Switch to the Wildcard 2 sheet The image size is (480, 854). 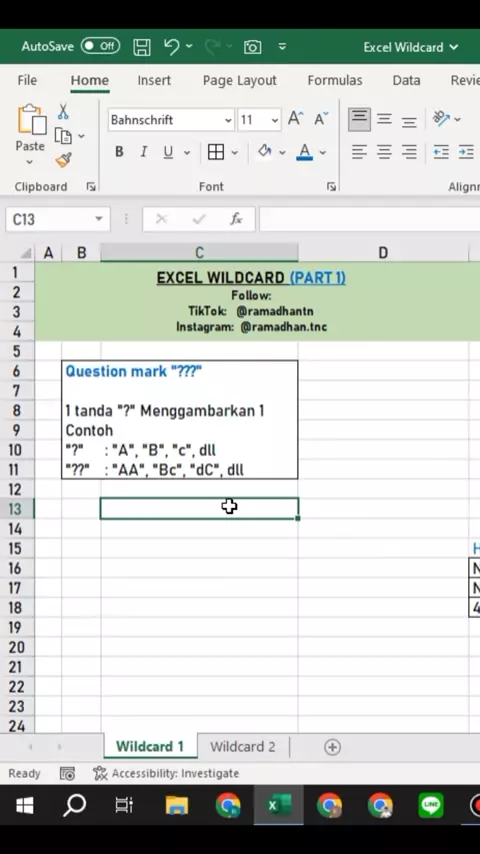pos(242,746)
